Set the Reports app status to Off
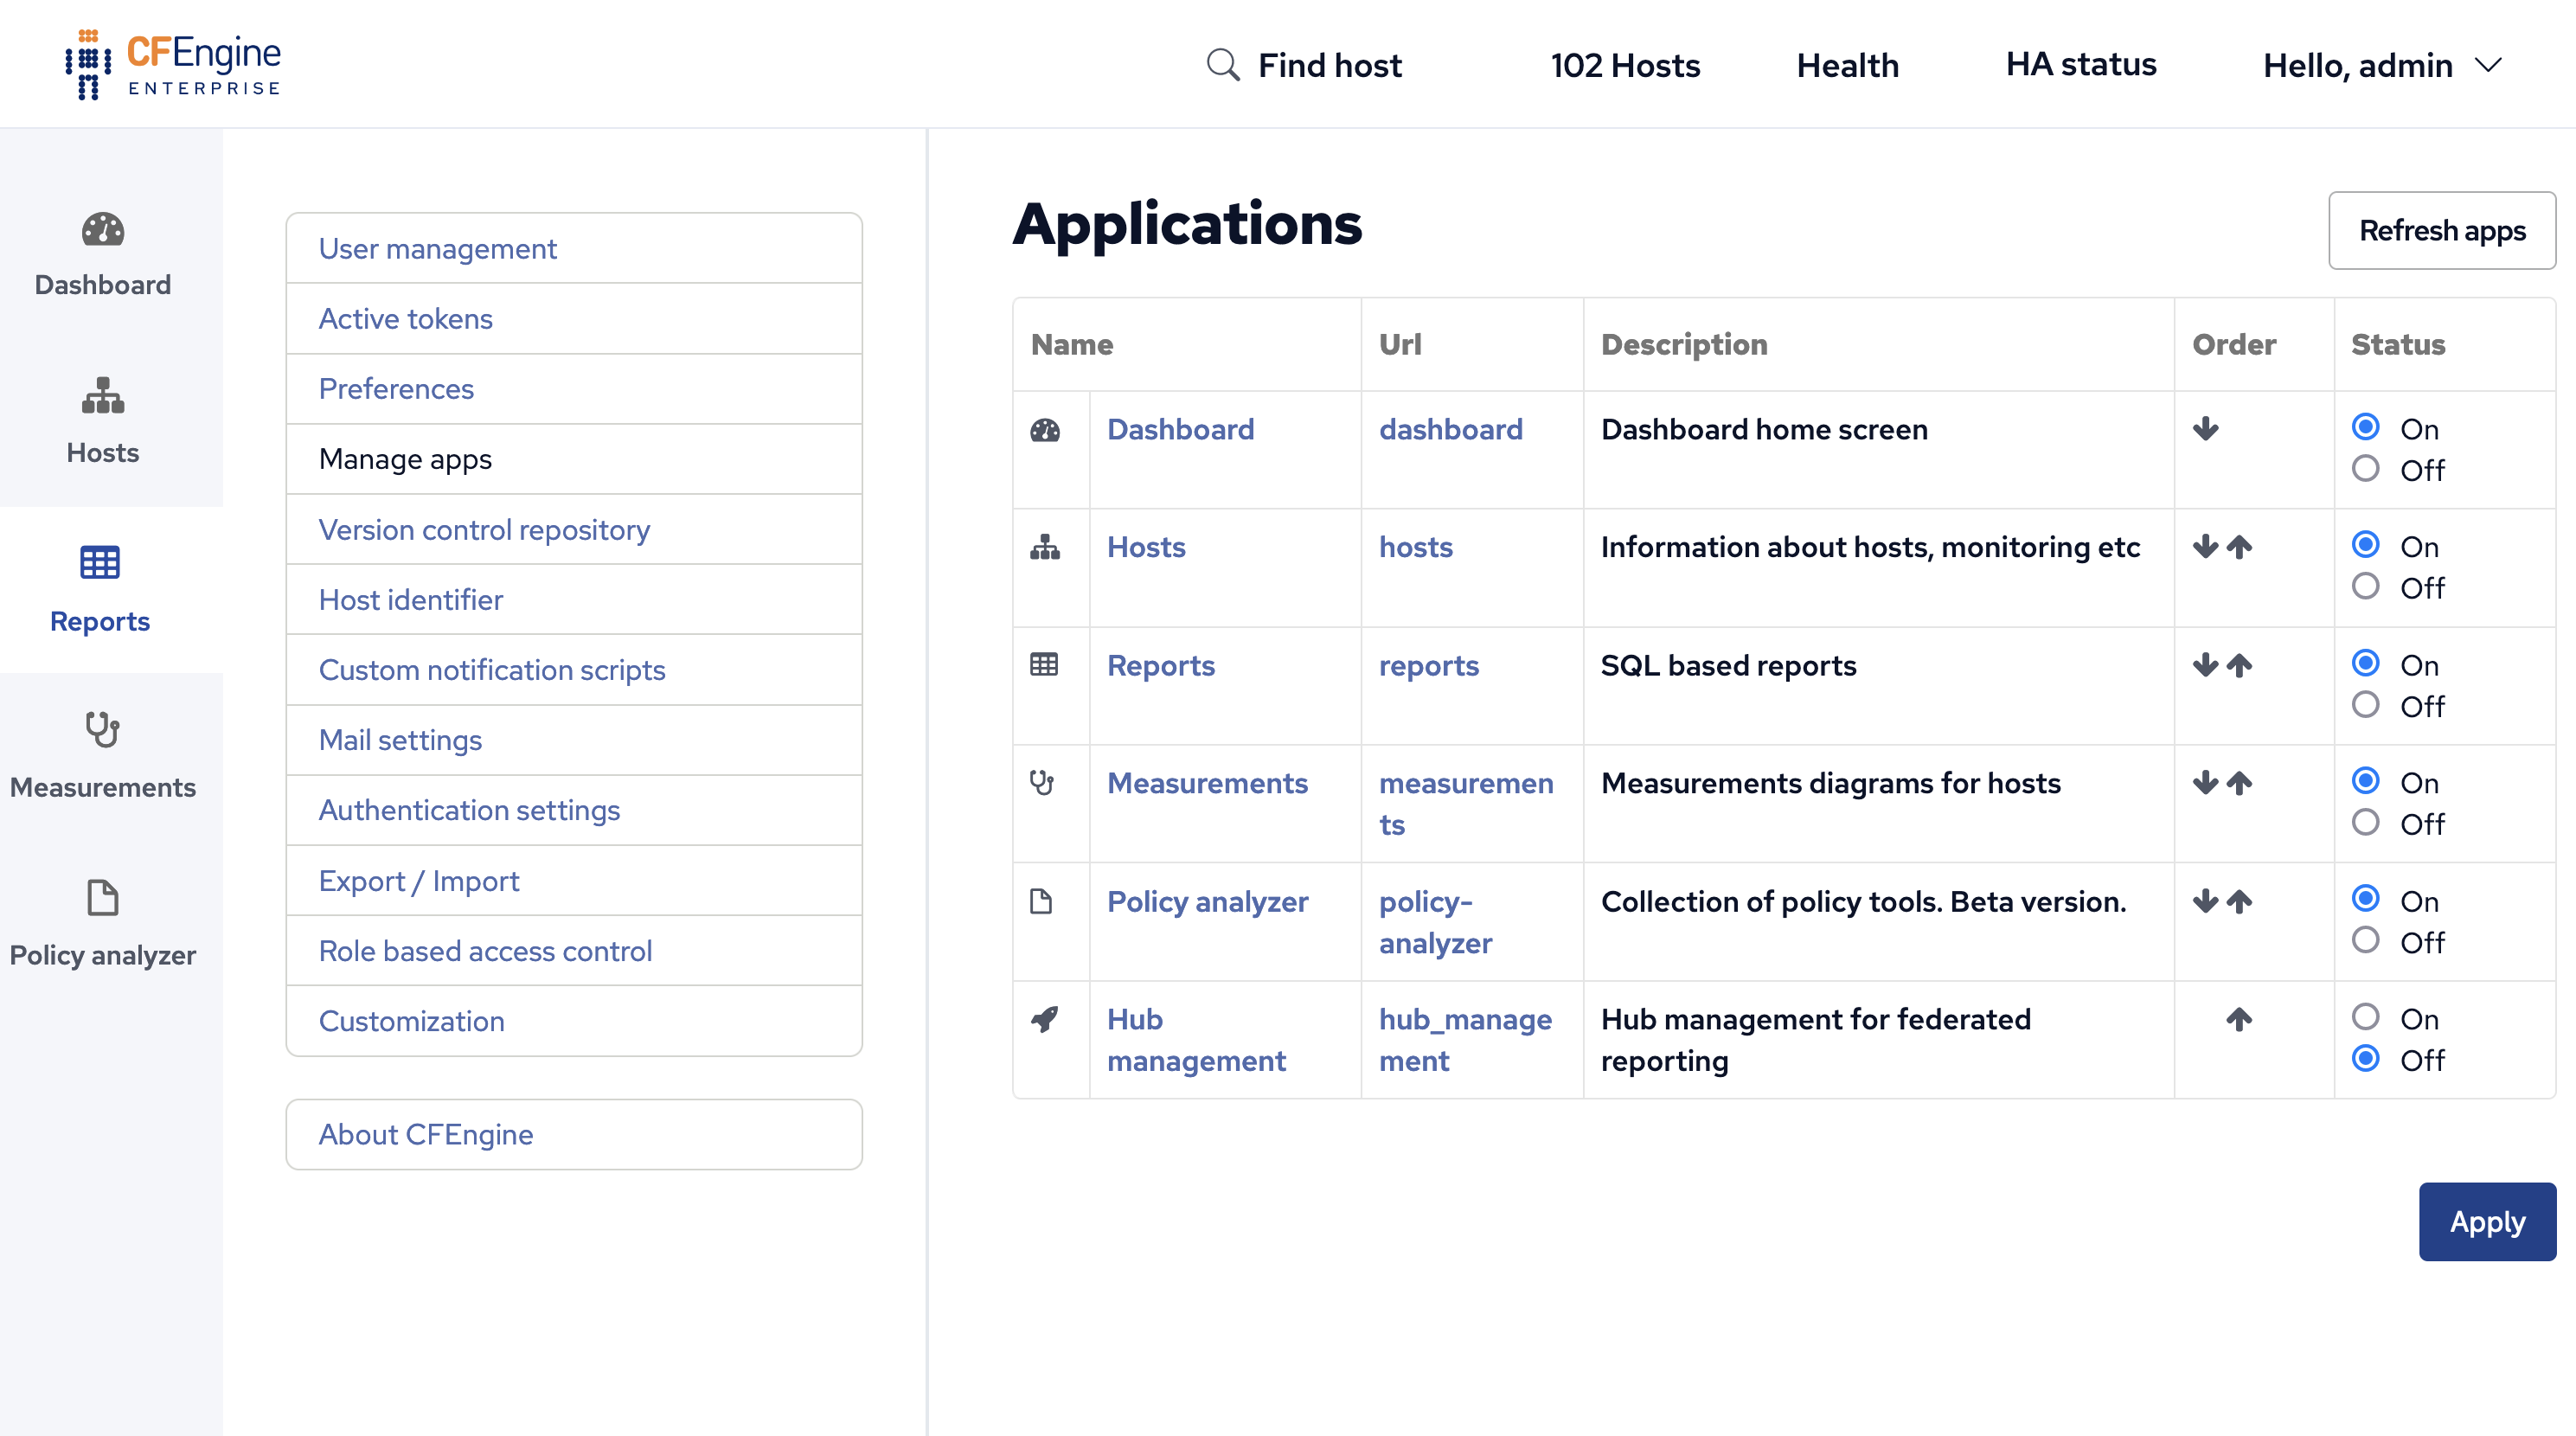Viewport: 2576px width, 1436px height. (x=2366, y=703)
